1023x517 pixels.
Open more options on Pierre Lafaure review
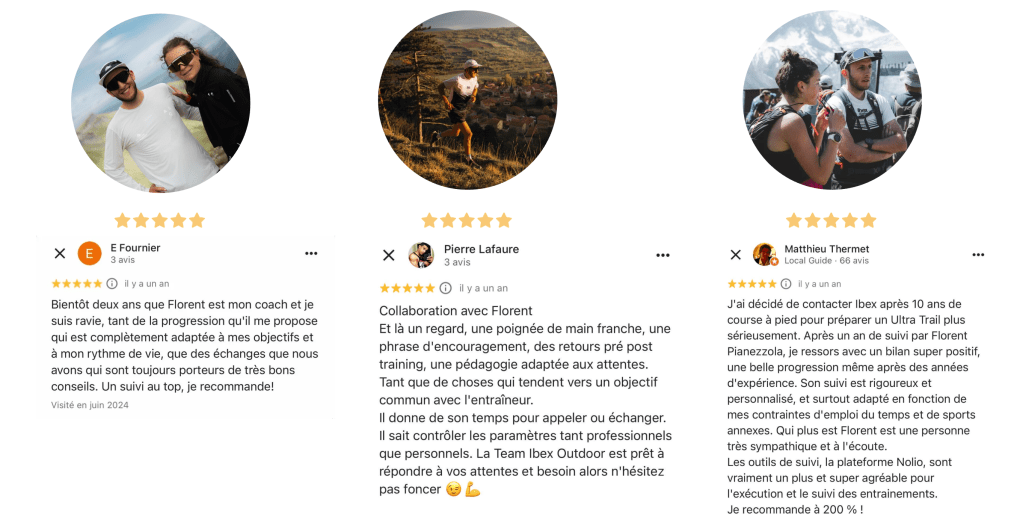coord(663,255)
